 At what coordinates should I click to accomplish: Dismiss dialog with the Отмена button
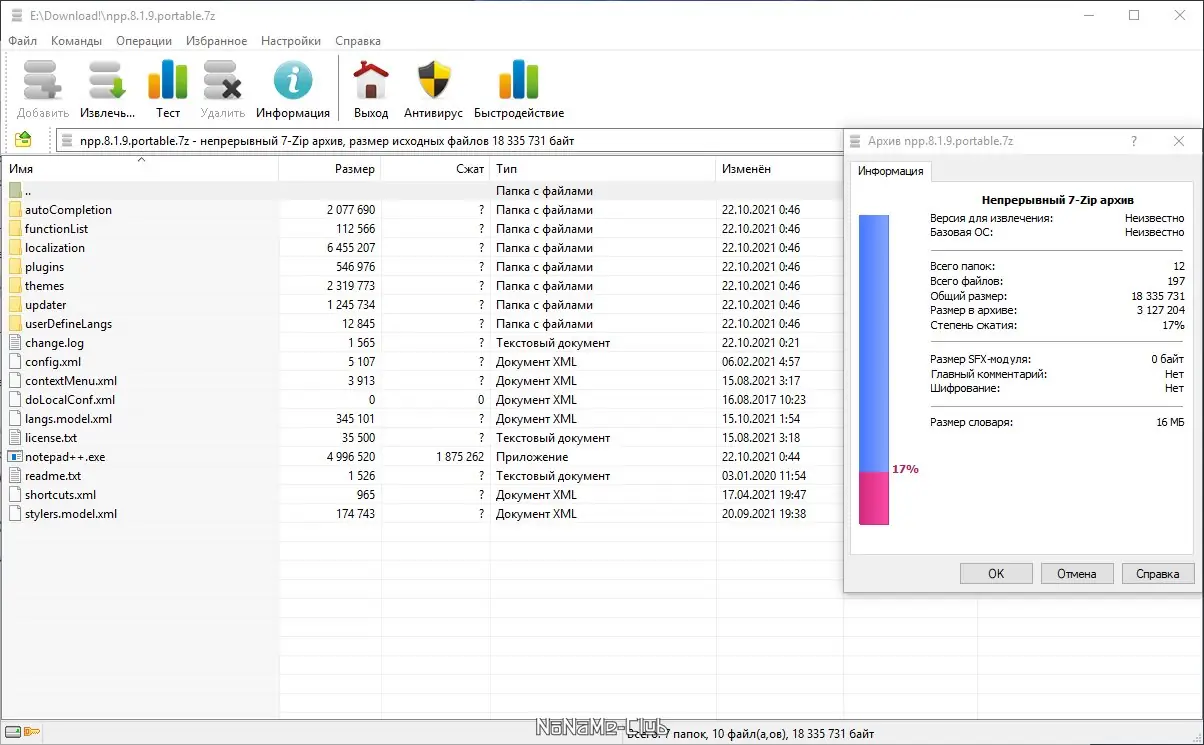click(x=1077, y=573)
